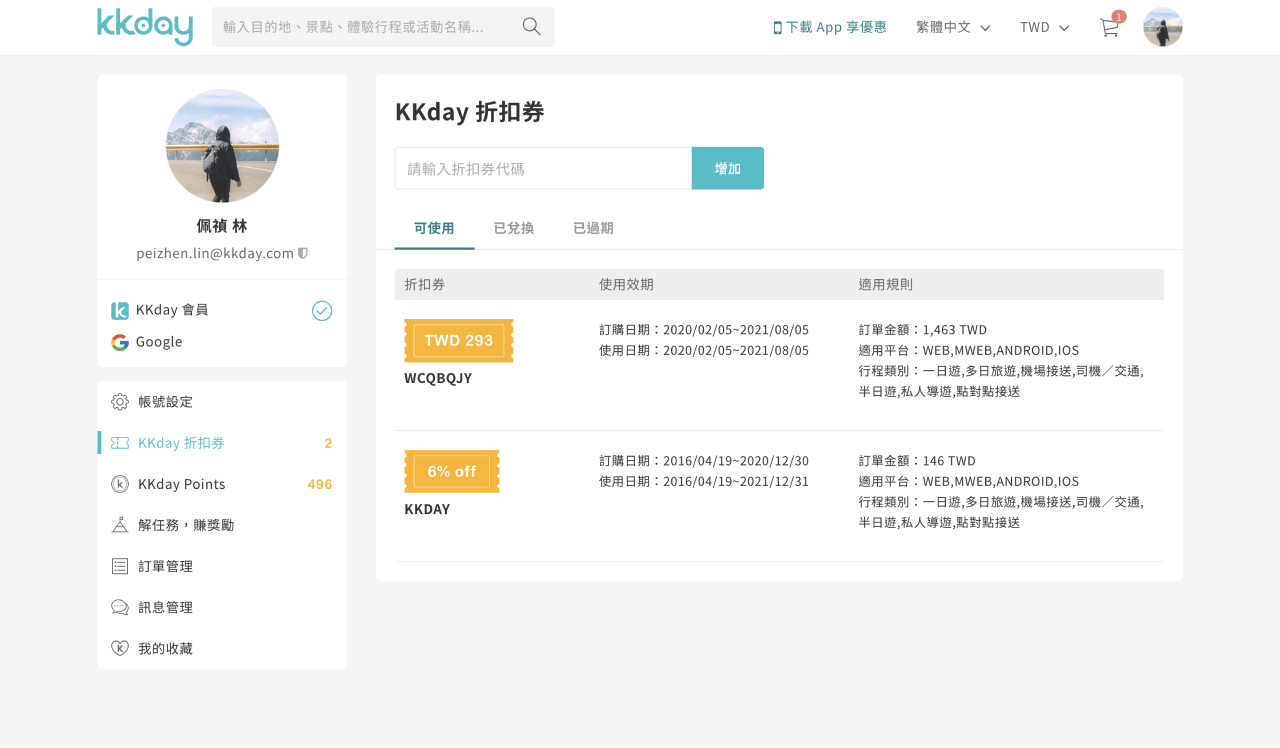The width and height of the screenshot is (1280, 748).
Task: Click the coupon ticket icon in the sidebar
Action: [x=120, y=443]
